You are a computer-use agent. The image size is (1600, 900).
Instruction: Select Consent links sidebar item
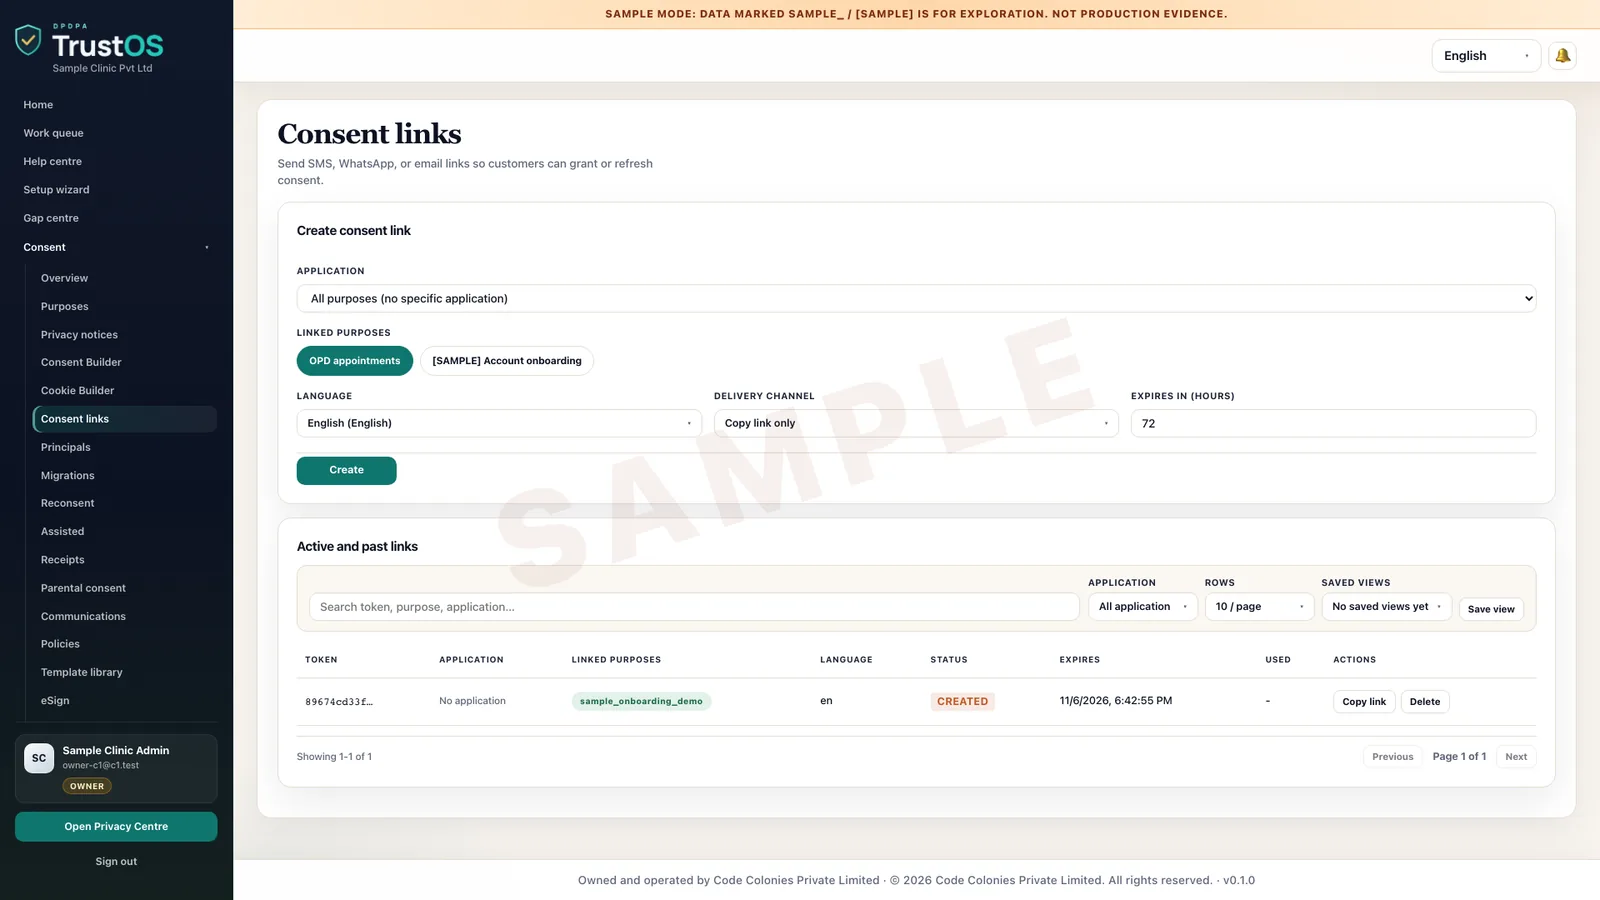[x=125, y=419]
